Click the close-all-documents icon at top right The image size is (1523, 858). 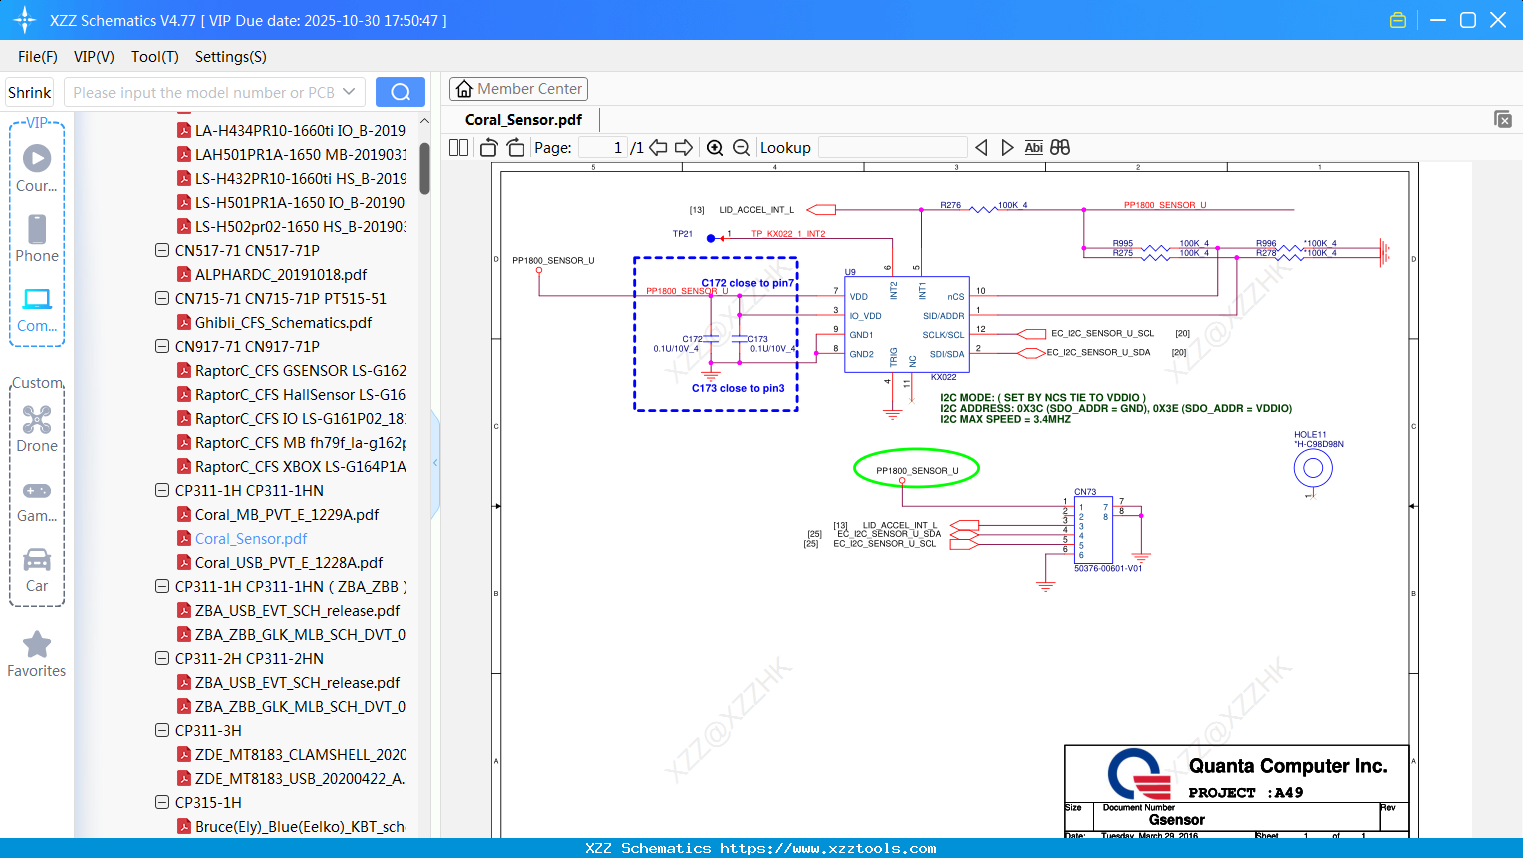pos(1502,119)
